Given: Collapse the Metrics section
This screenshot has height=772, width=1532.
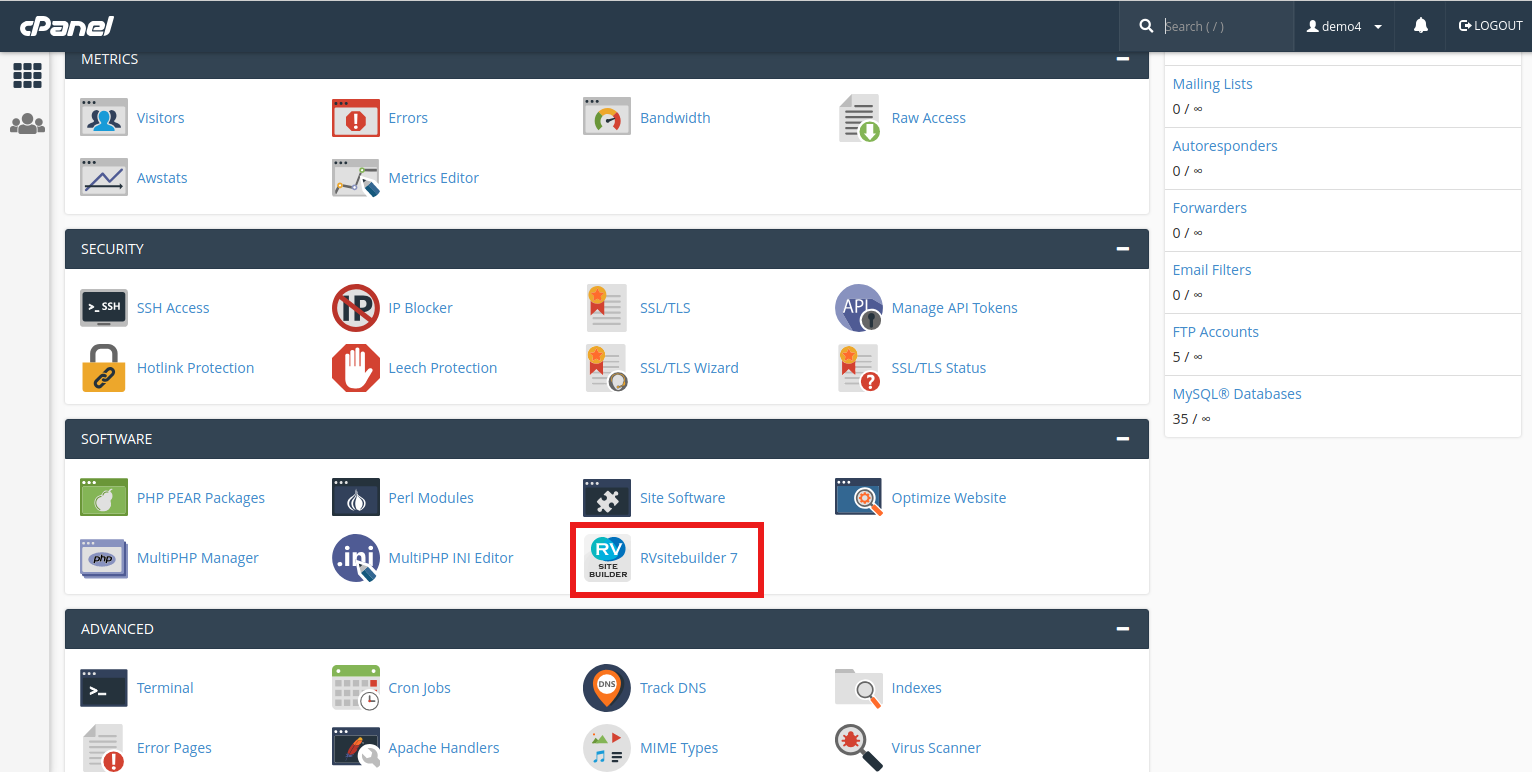Looking at the screenshot, I should [x=1123, y=59].
